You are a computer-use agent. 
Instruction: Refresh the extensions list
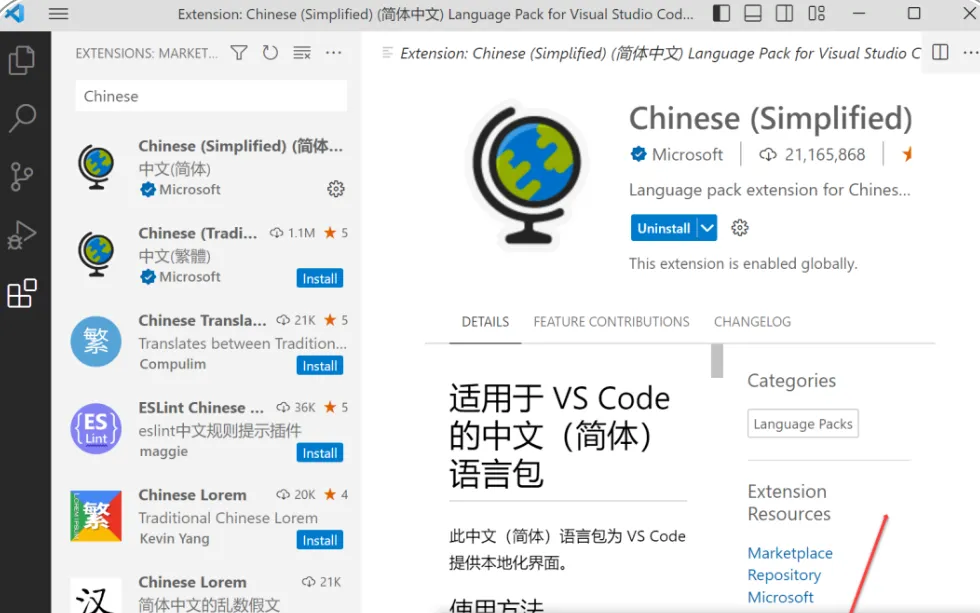coord(270,53)
